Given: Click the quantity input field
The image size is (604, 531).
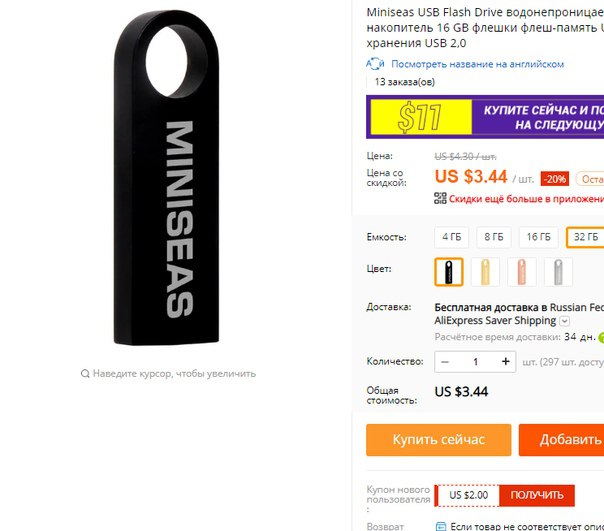Looking at the screenshot, I should coord(475,362).
